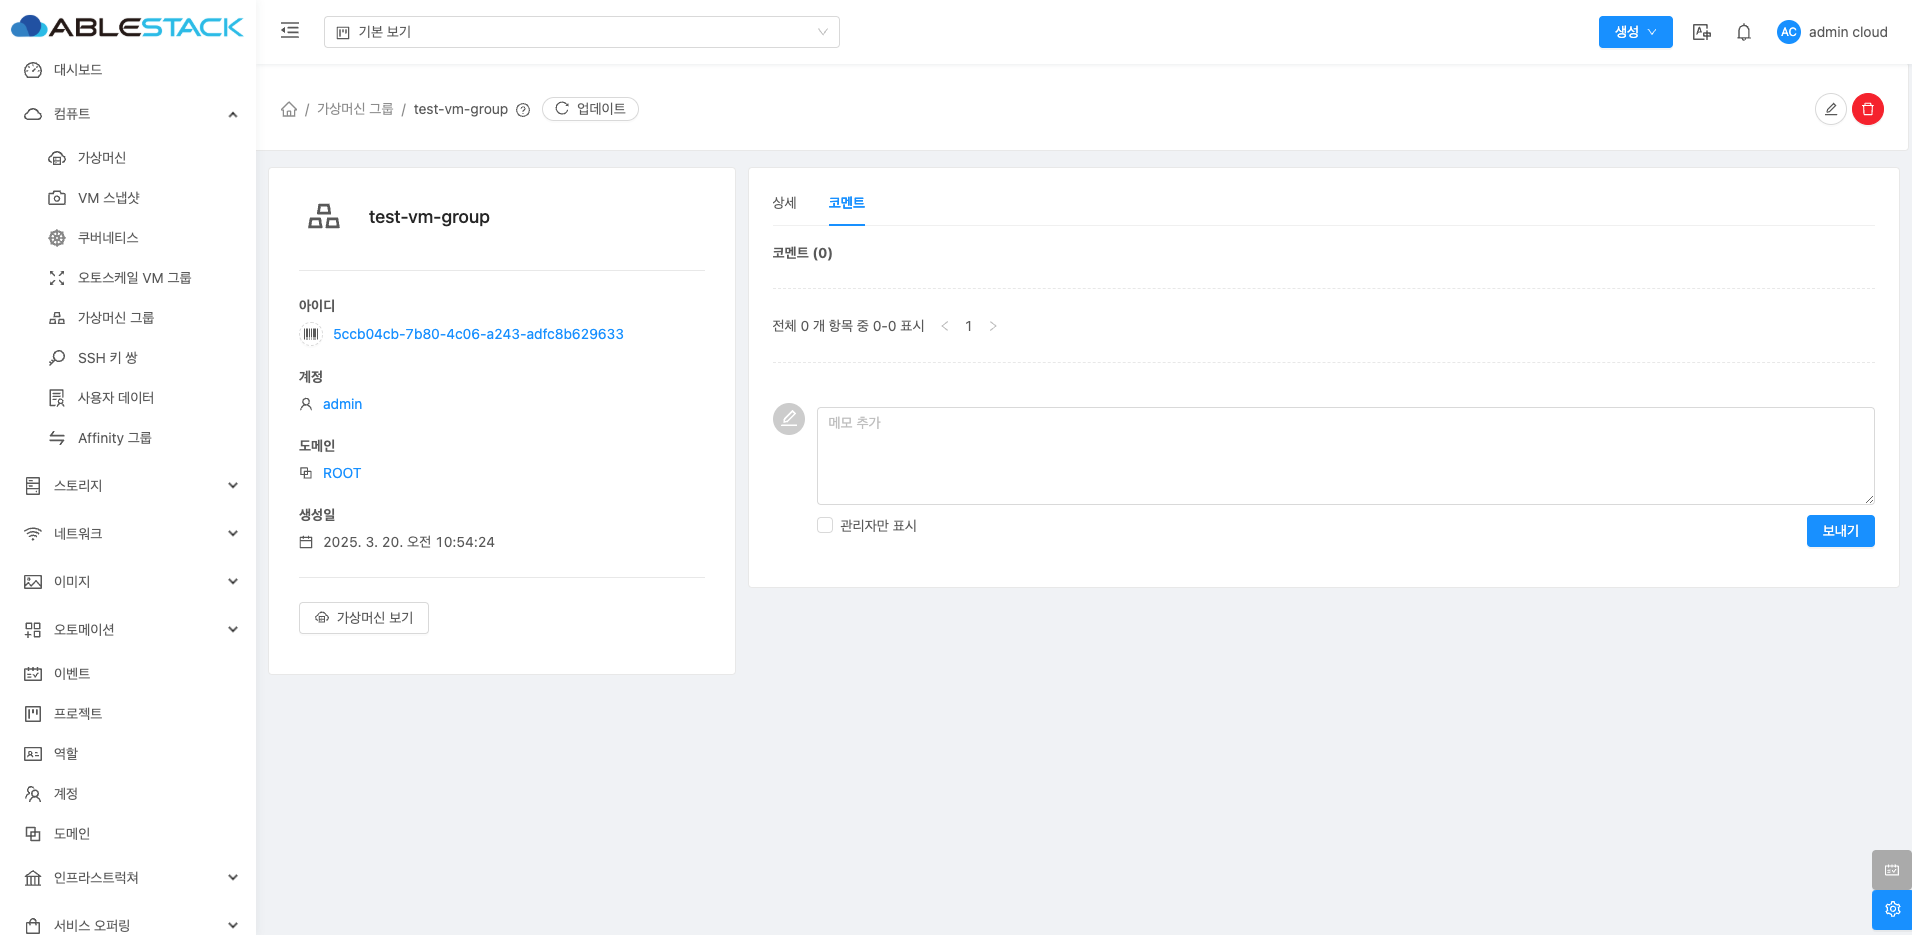Click page number 1 in comments pagination
This screenshot has width=1912, height=935.
point(969,326)
